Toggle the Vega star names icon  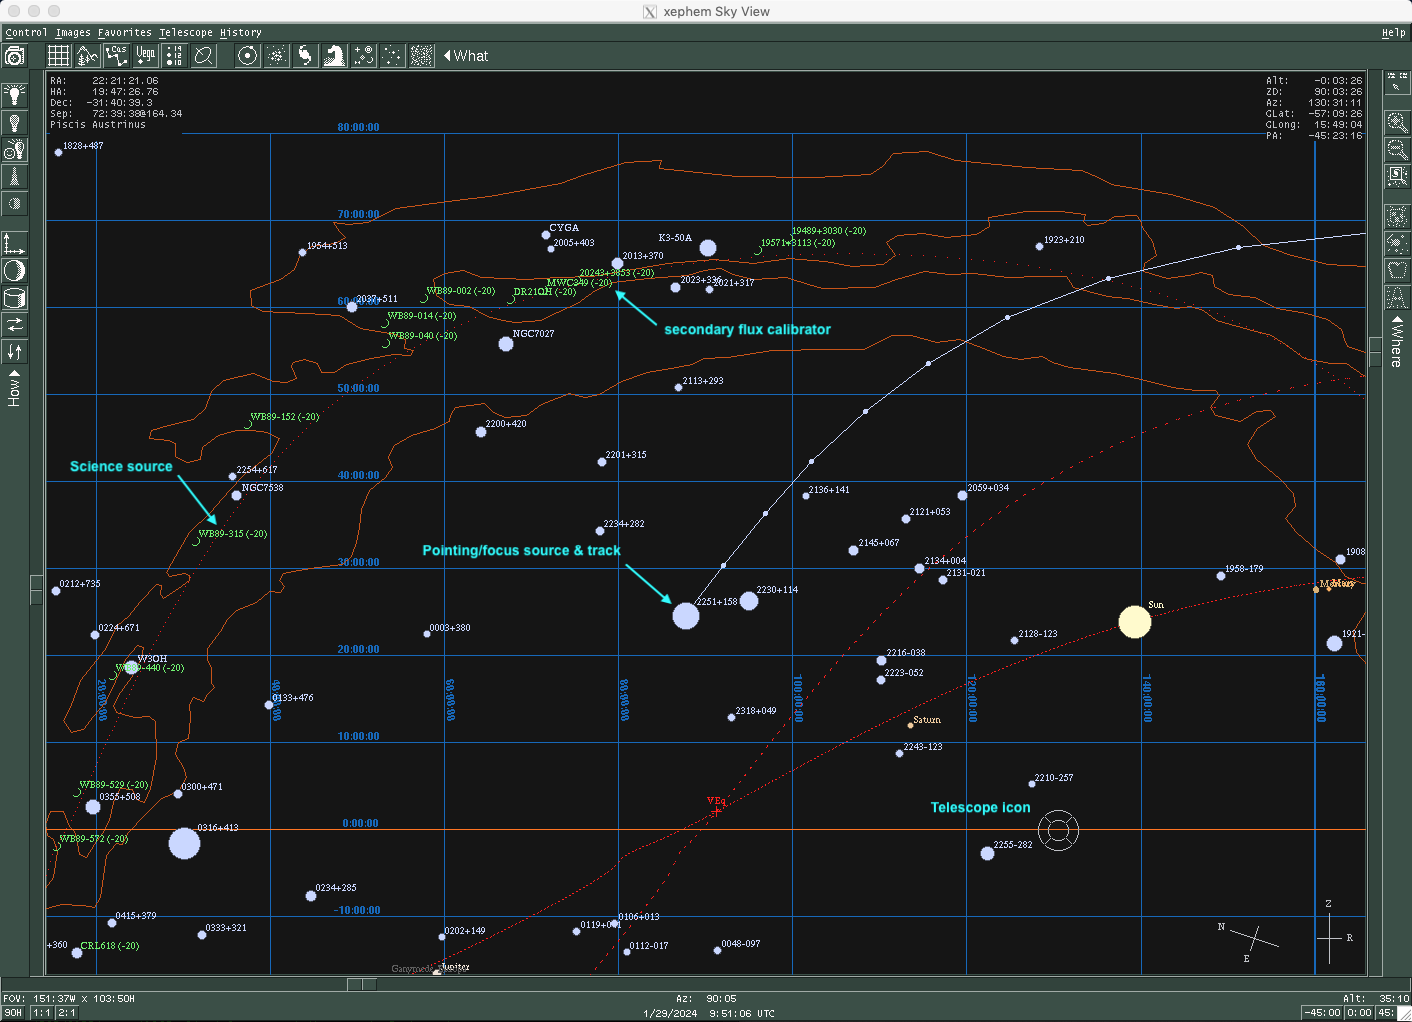pyautogui.click(x=146, y=56)
